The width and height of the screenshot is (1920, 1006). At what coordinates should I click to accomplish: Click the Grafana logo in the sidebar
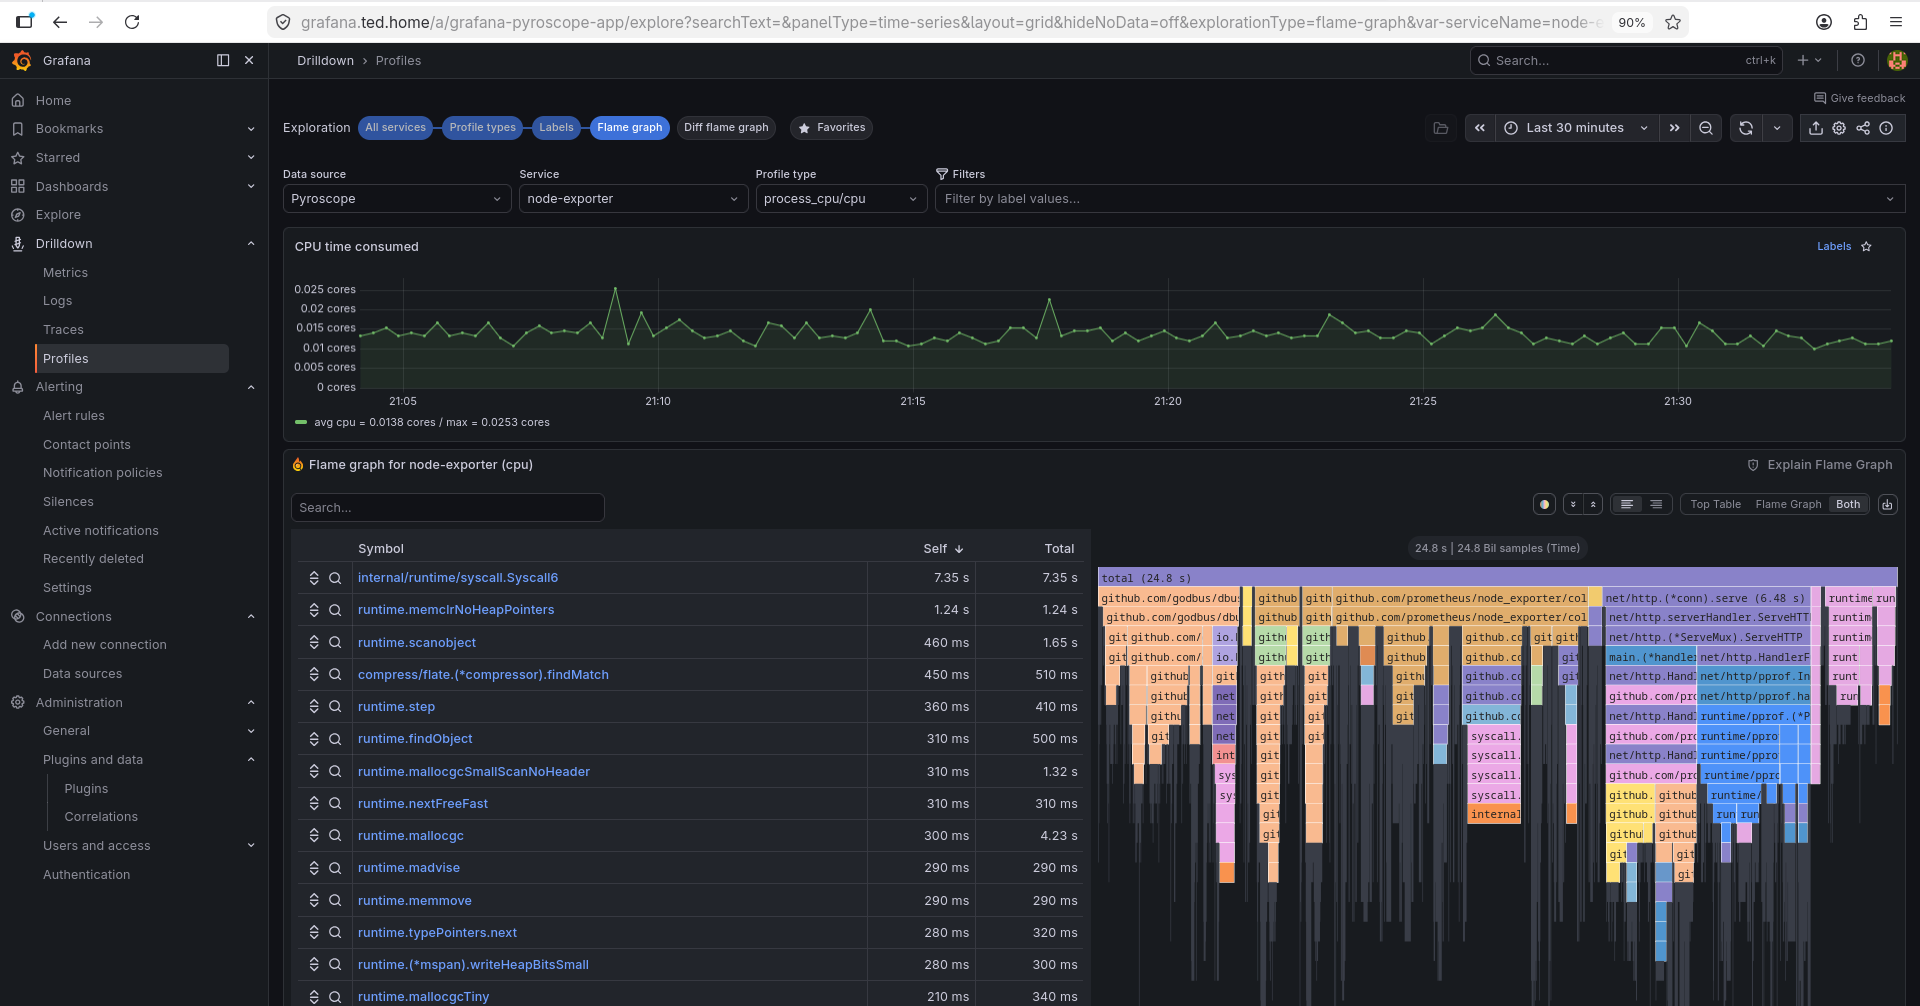pos(22,61)
